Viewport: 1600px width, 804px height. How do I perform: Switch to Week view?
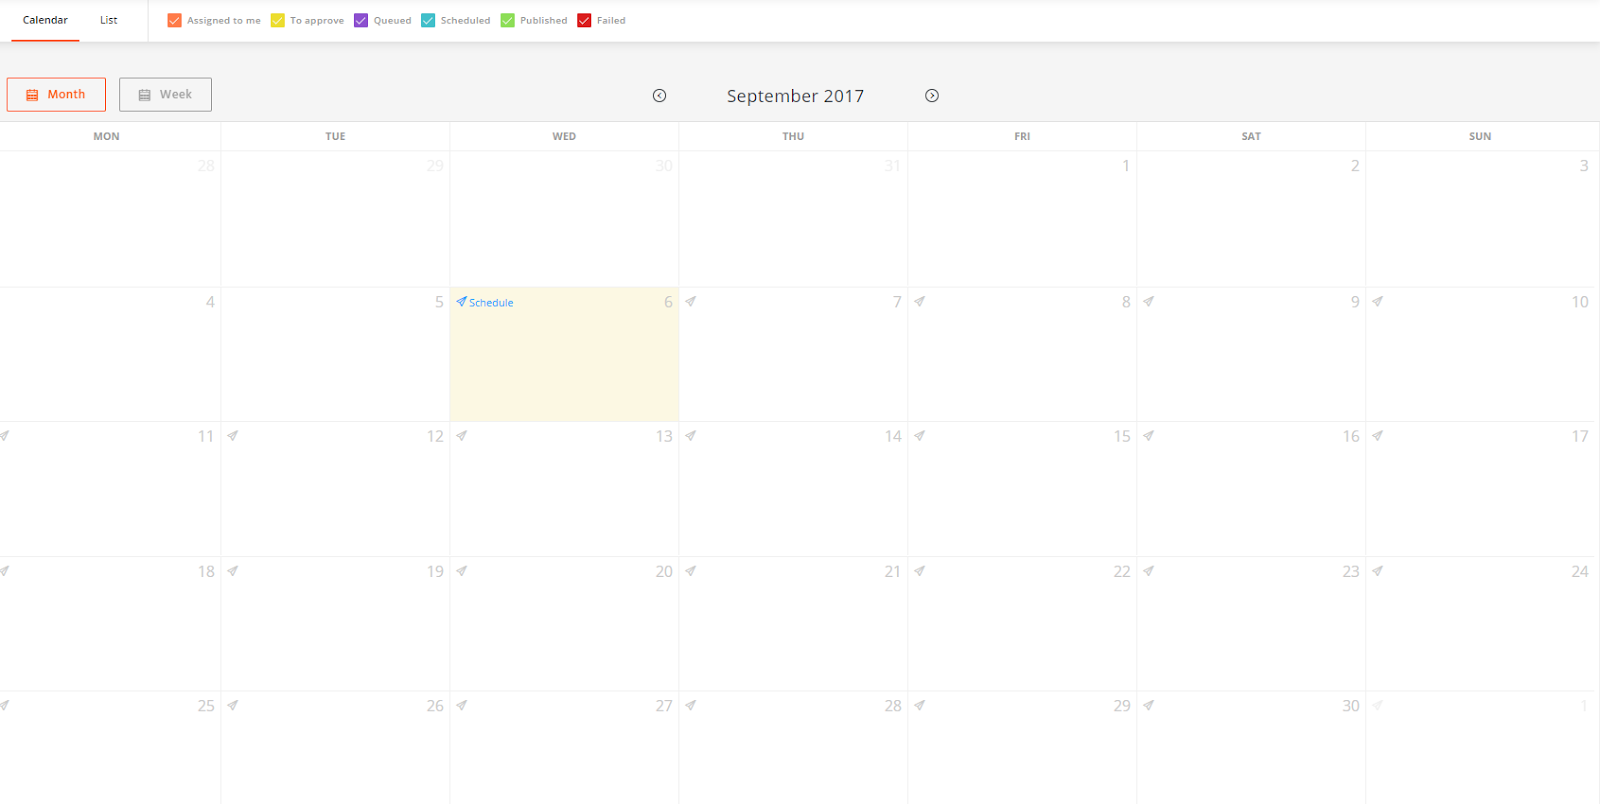165,94
